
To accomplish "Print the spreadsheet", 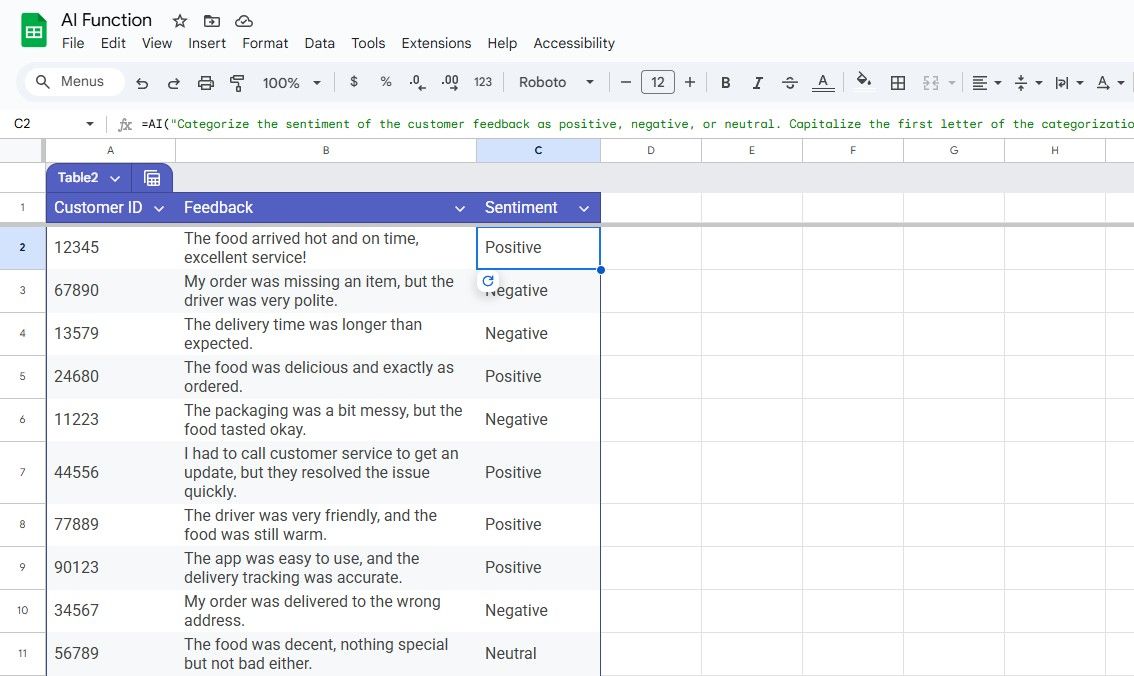I will (206, 82).
